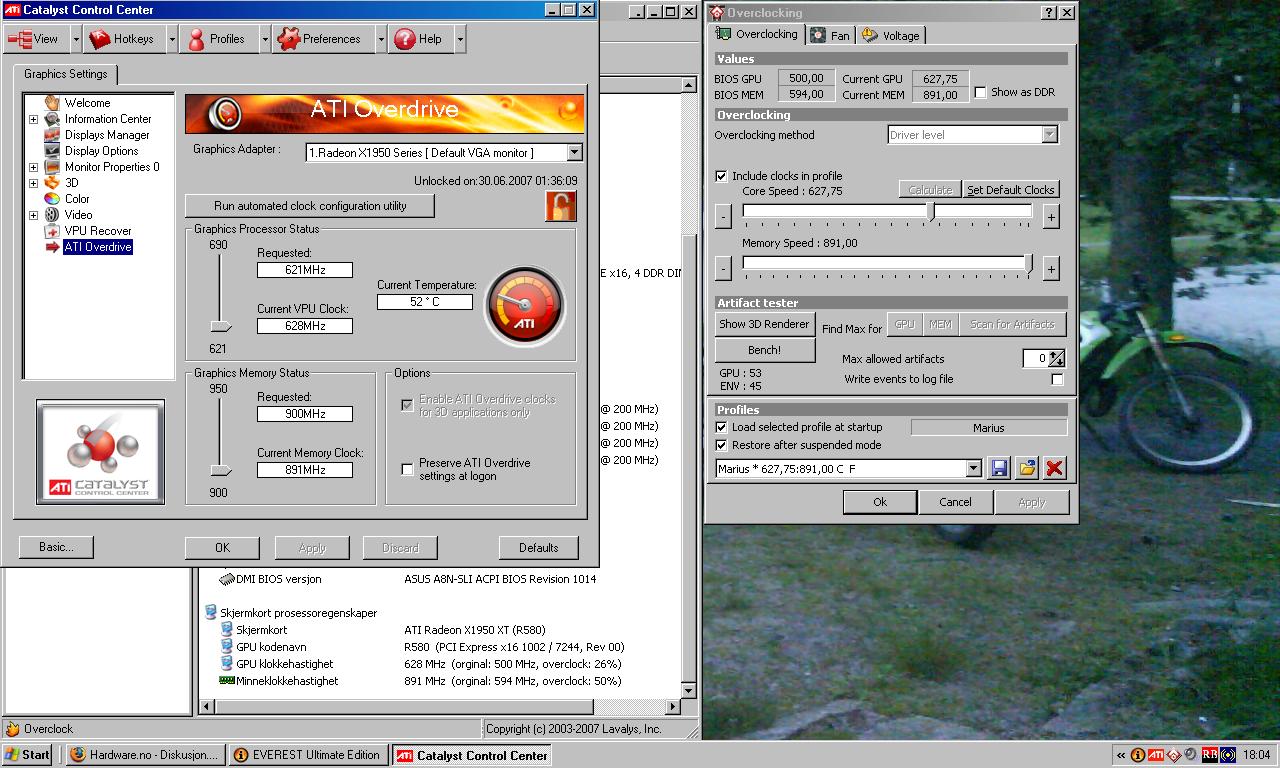1280x768 pixels.
Task: Switch to the Fan tab
Action: [x=830, y=36]
